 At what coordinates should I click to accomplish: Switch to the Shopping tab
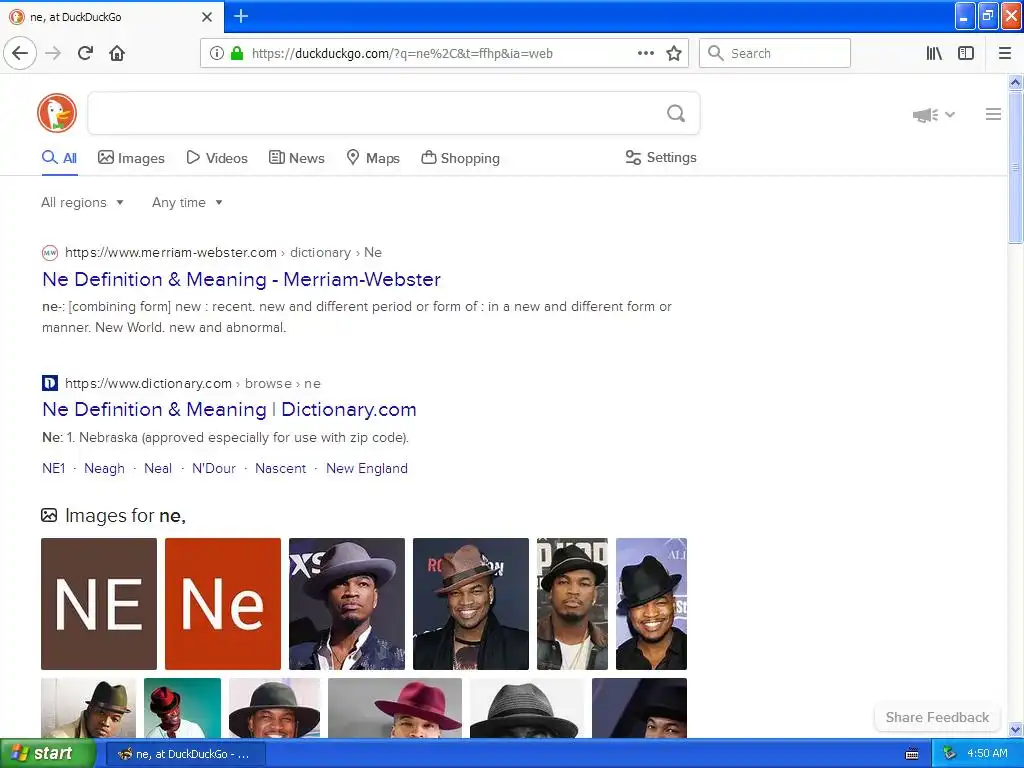coord(460,158)
